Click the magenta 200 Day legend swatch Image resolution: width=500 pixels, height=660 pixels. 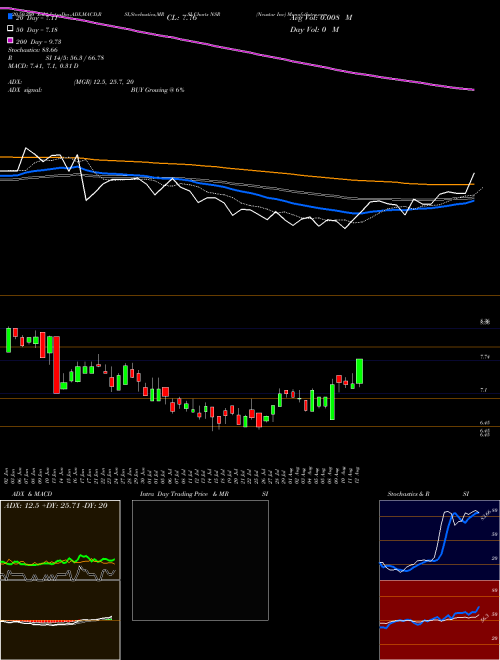click(10, 41)
